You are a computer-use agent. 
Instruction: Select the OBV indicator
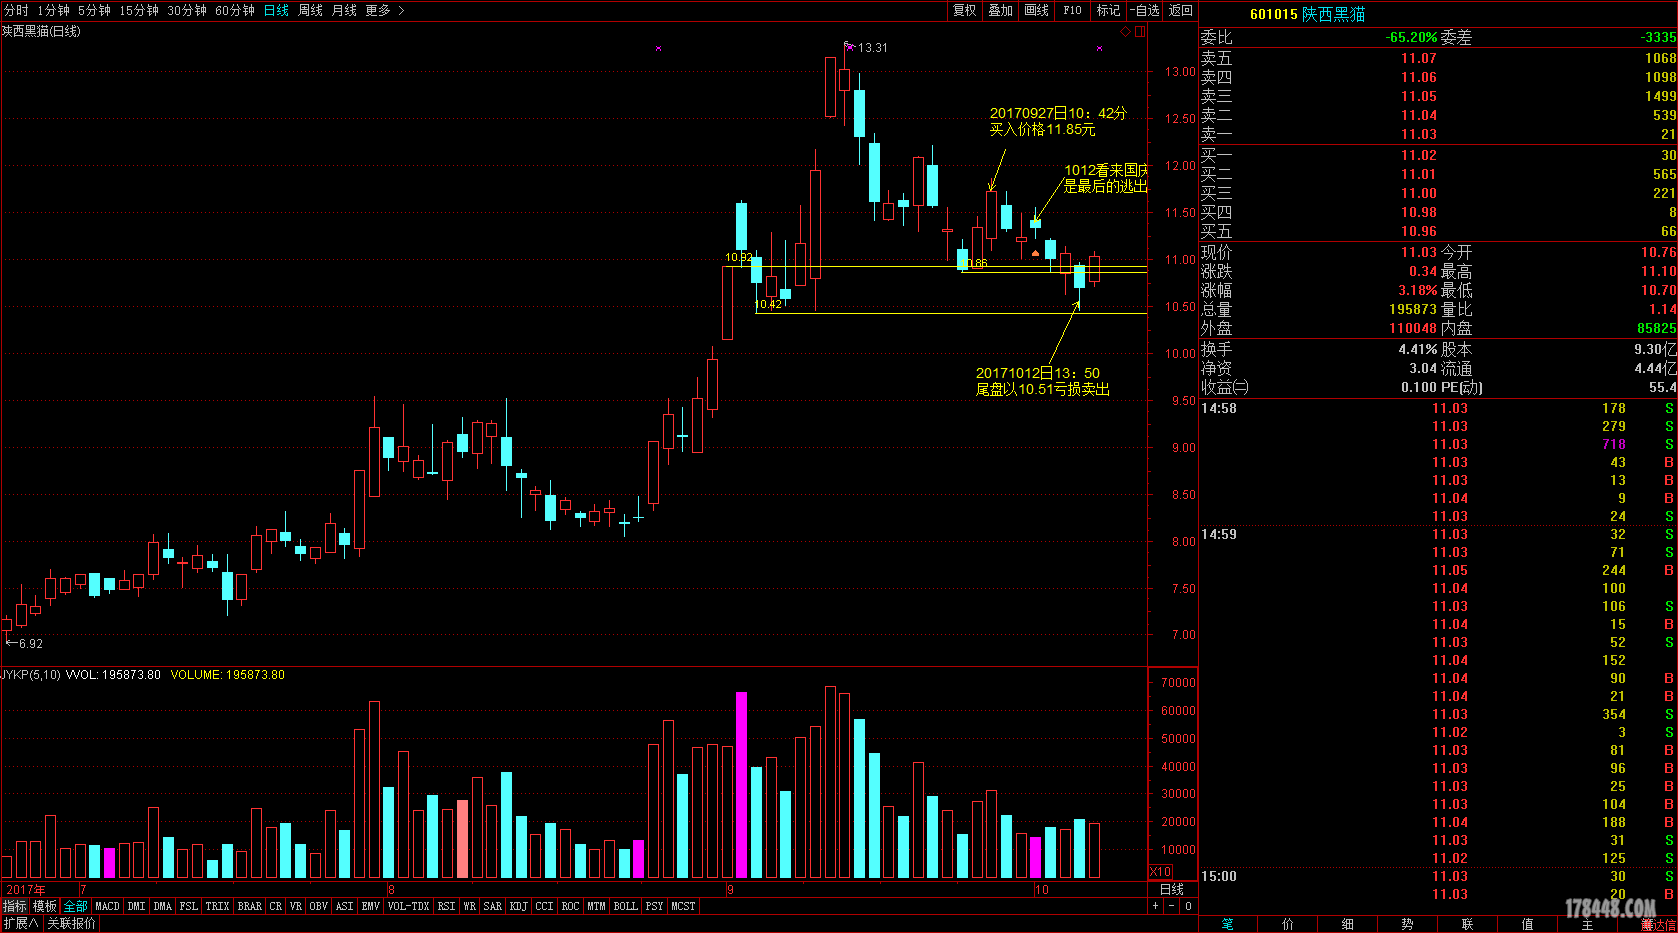(x=318, y=906)
